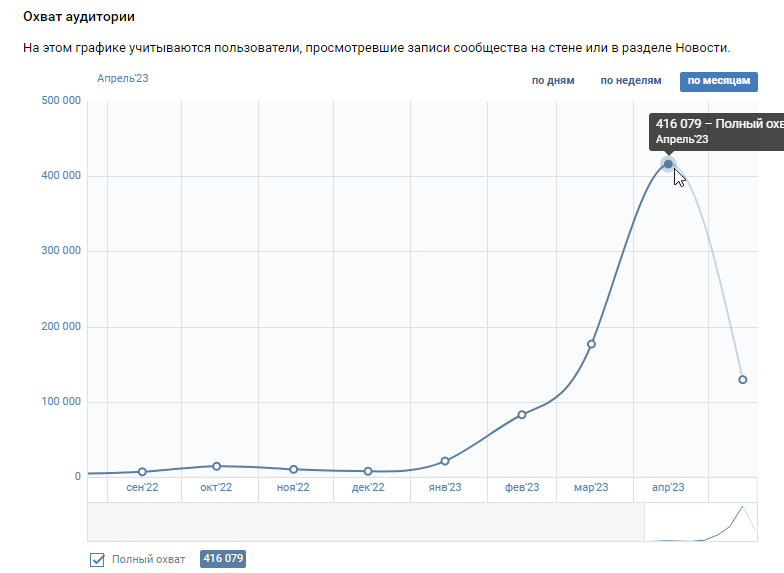Click the сен'22 data point on the line
Viewport: 784px width, 573px height.
142,472
